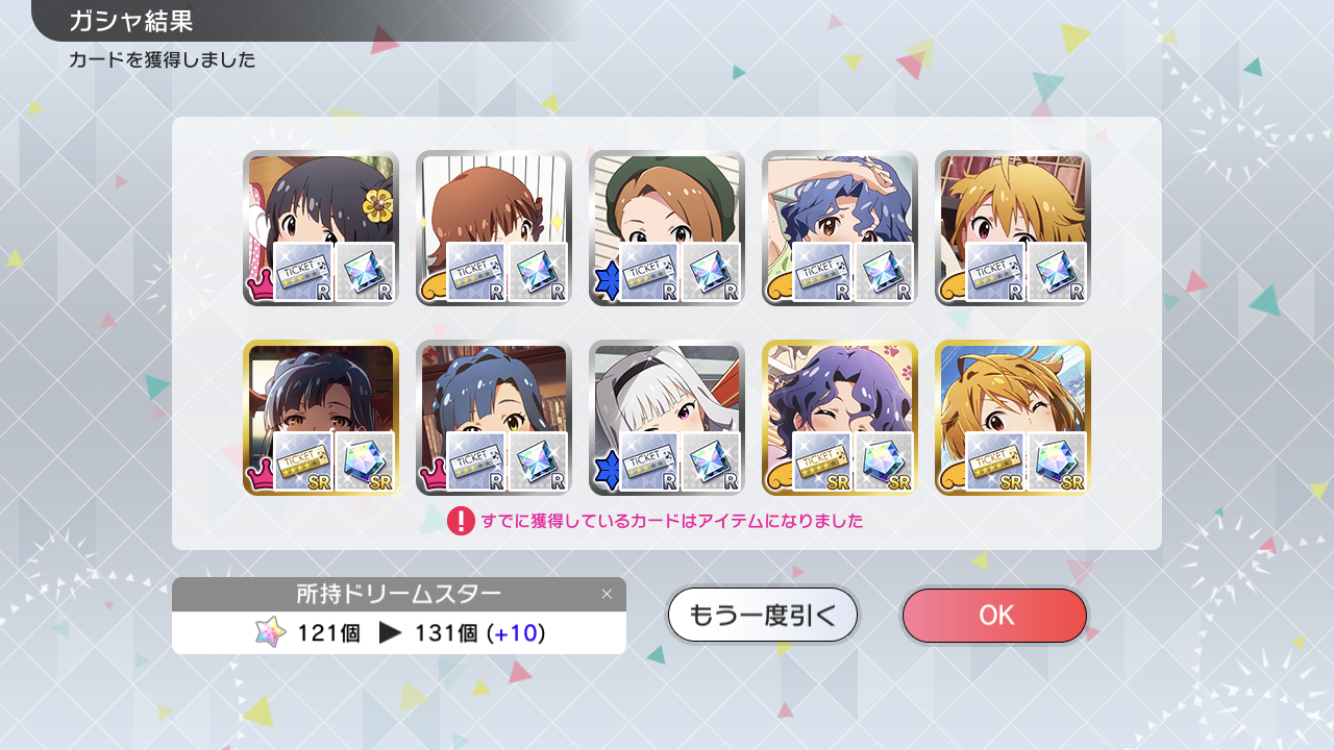Select the brown ponytail girl card in top row

click(494, 228)
